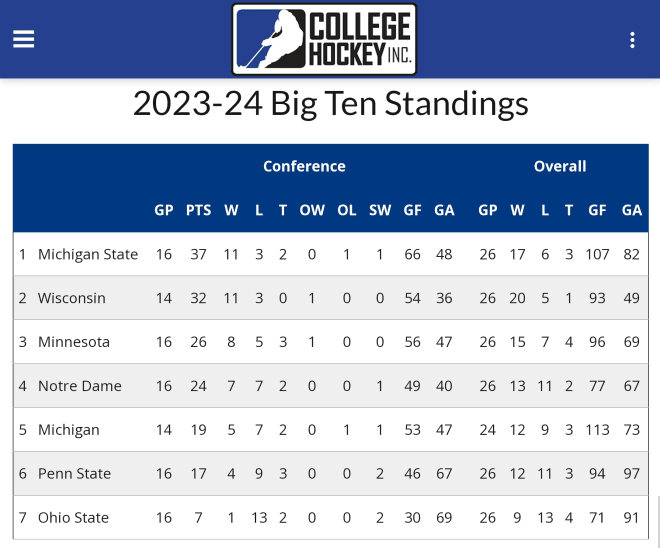Select the Michigan team name
The height and width of the screenshot is (548, 660).
69,430
